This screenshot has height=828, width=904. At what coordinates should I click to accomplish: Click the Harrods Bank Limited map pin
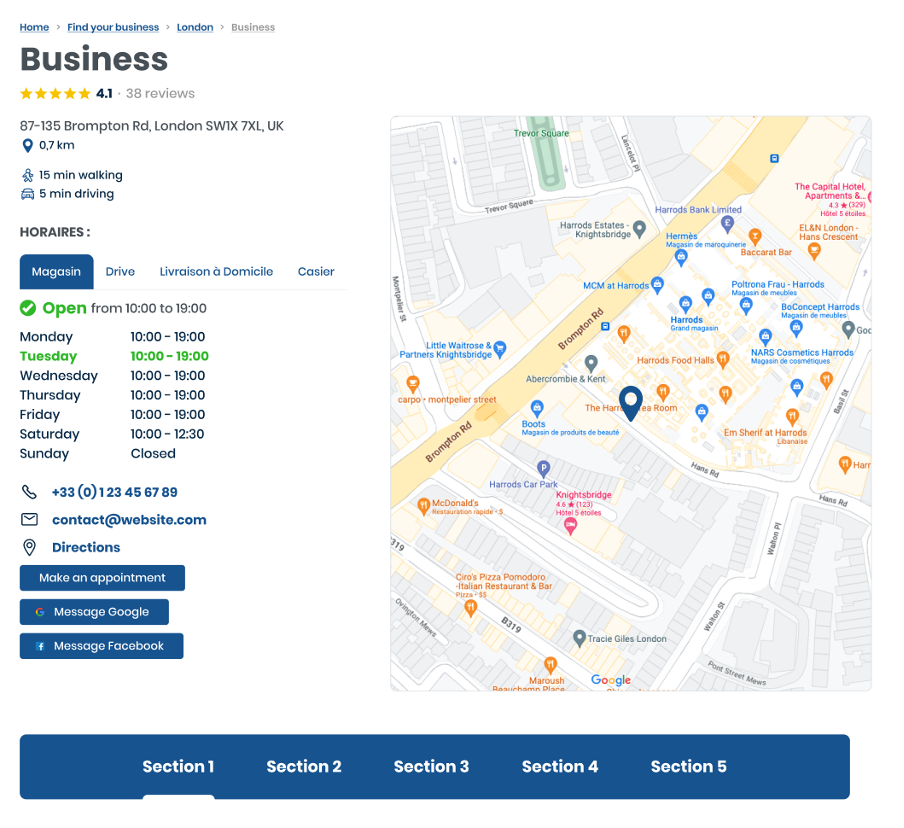click(728, 224)
